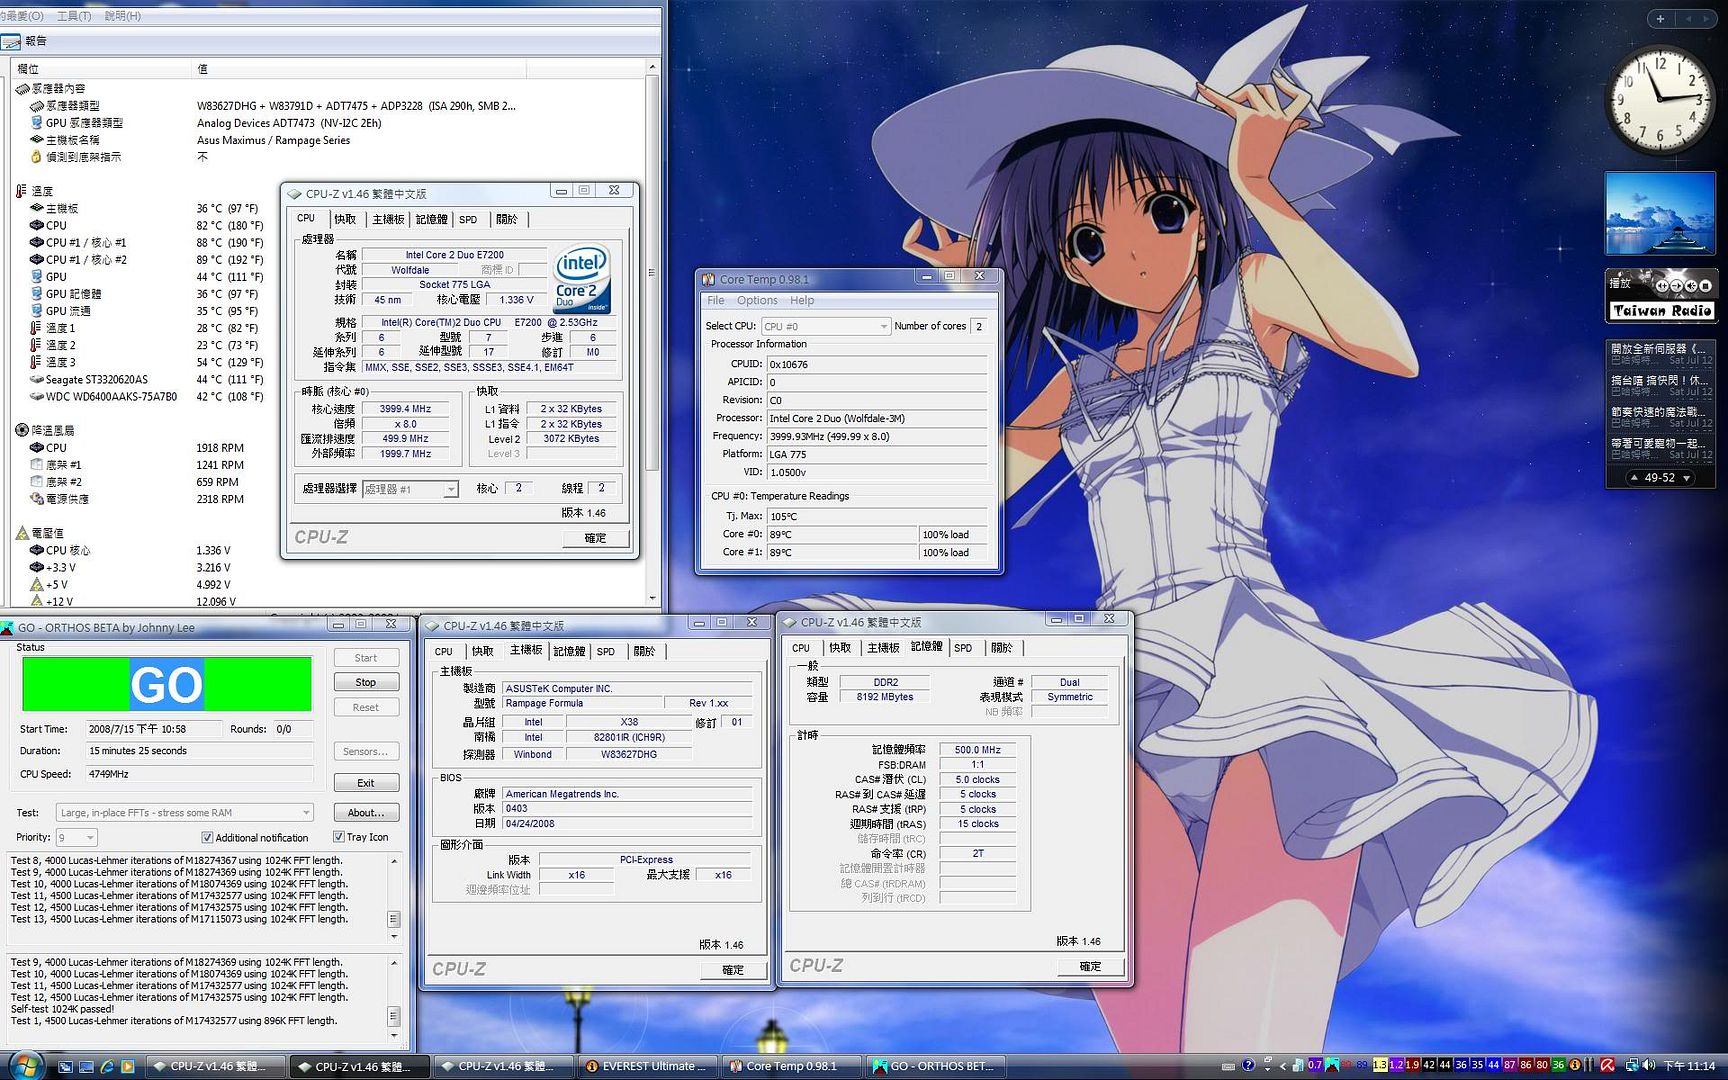
Task: Select the GPU 記憶體 temperature row
Action: click(x=73, y=294)
